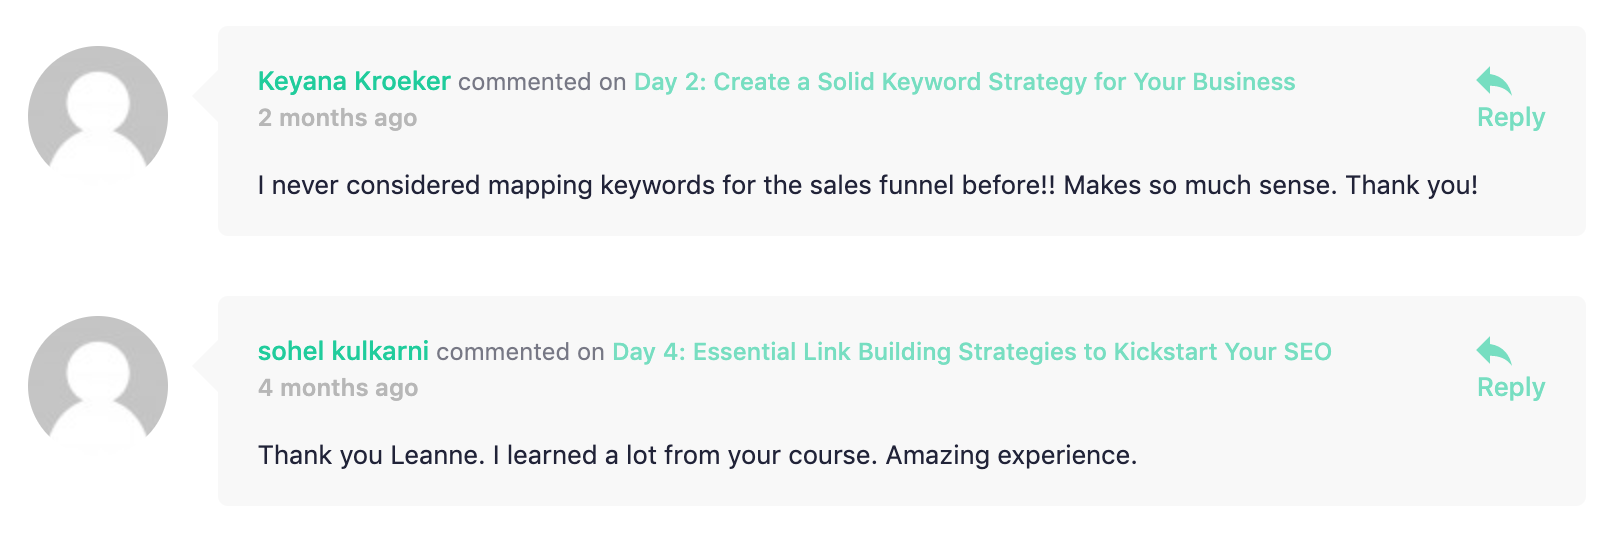Visit sohel kulkarni's profile name link
The width and height of the screenshot is (1606, 555).
(x=343, y=351)
